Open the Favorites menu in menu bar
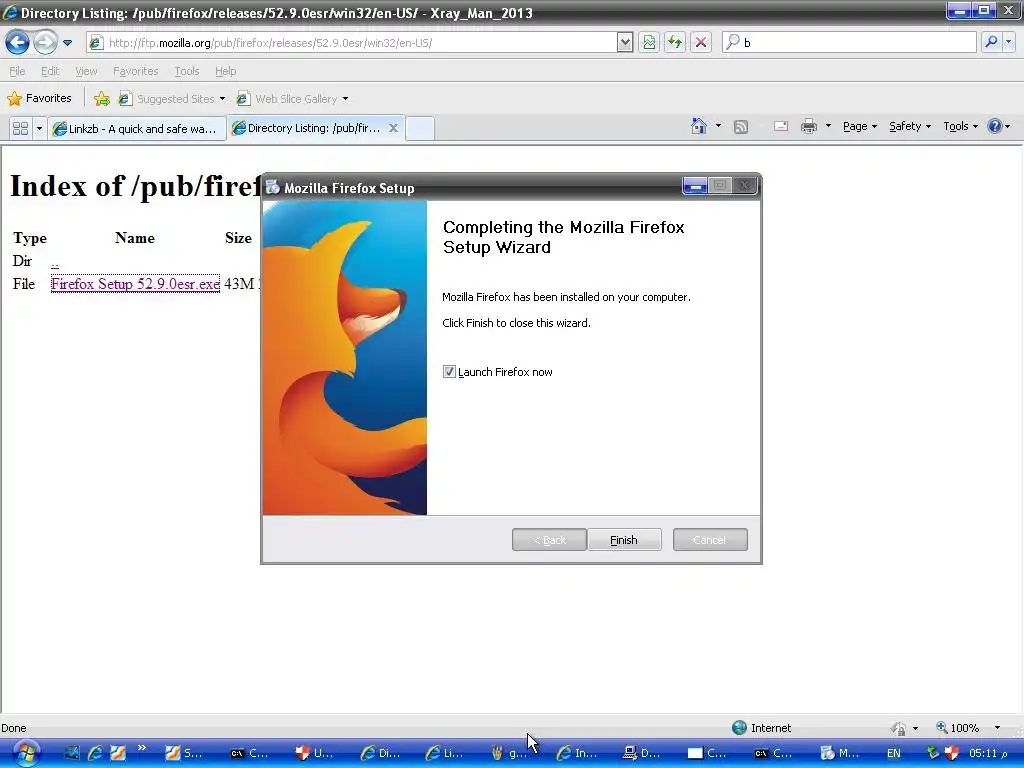This screenshot has width=1024, height=768. click(135, 71)
